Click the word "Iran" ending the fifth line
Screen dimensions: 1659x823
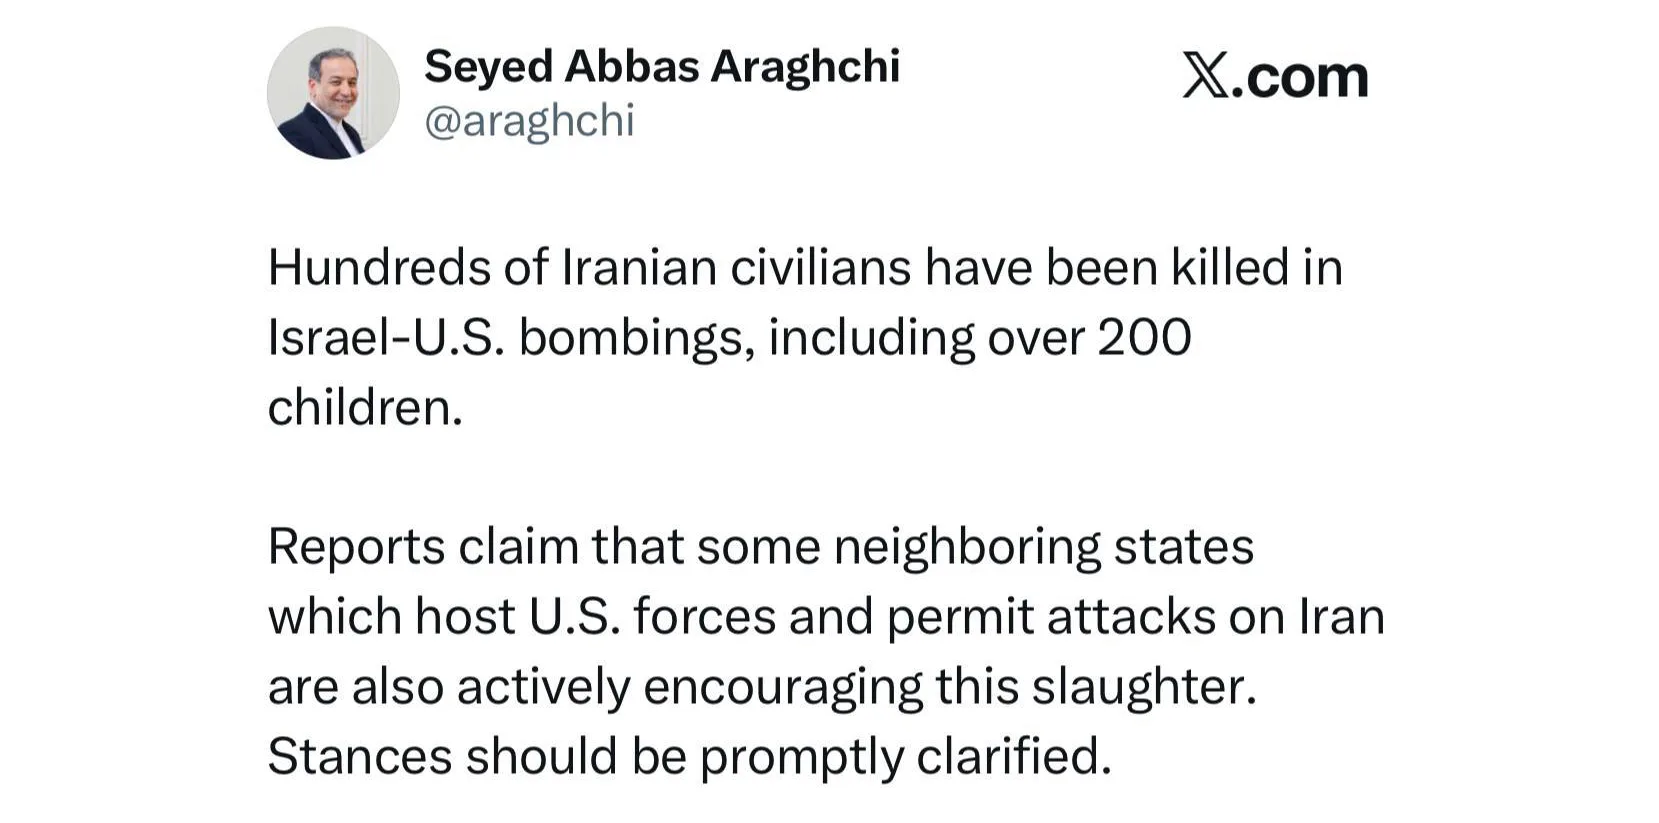tap(1341, 616)
